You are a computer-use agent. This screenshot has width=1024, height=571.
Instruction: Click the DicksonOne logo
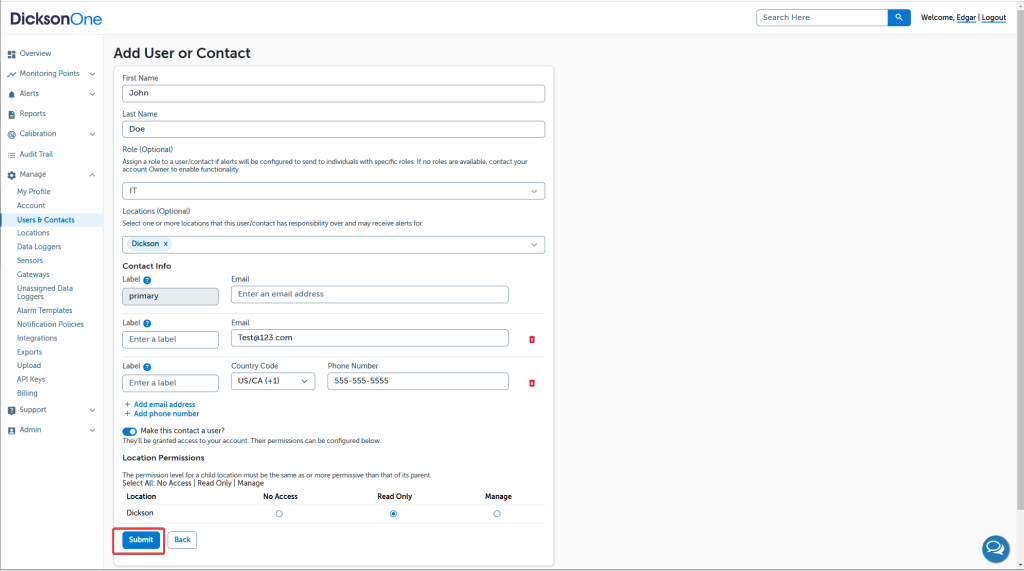pos(56,19)
